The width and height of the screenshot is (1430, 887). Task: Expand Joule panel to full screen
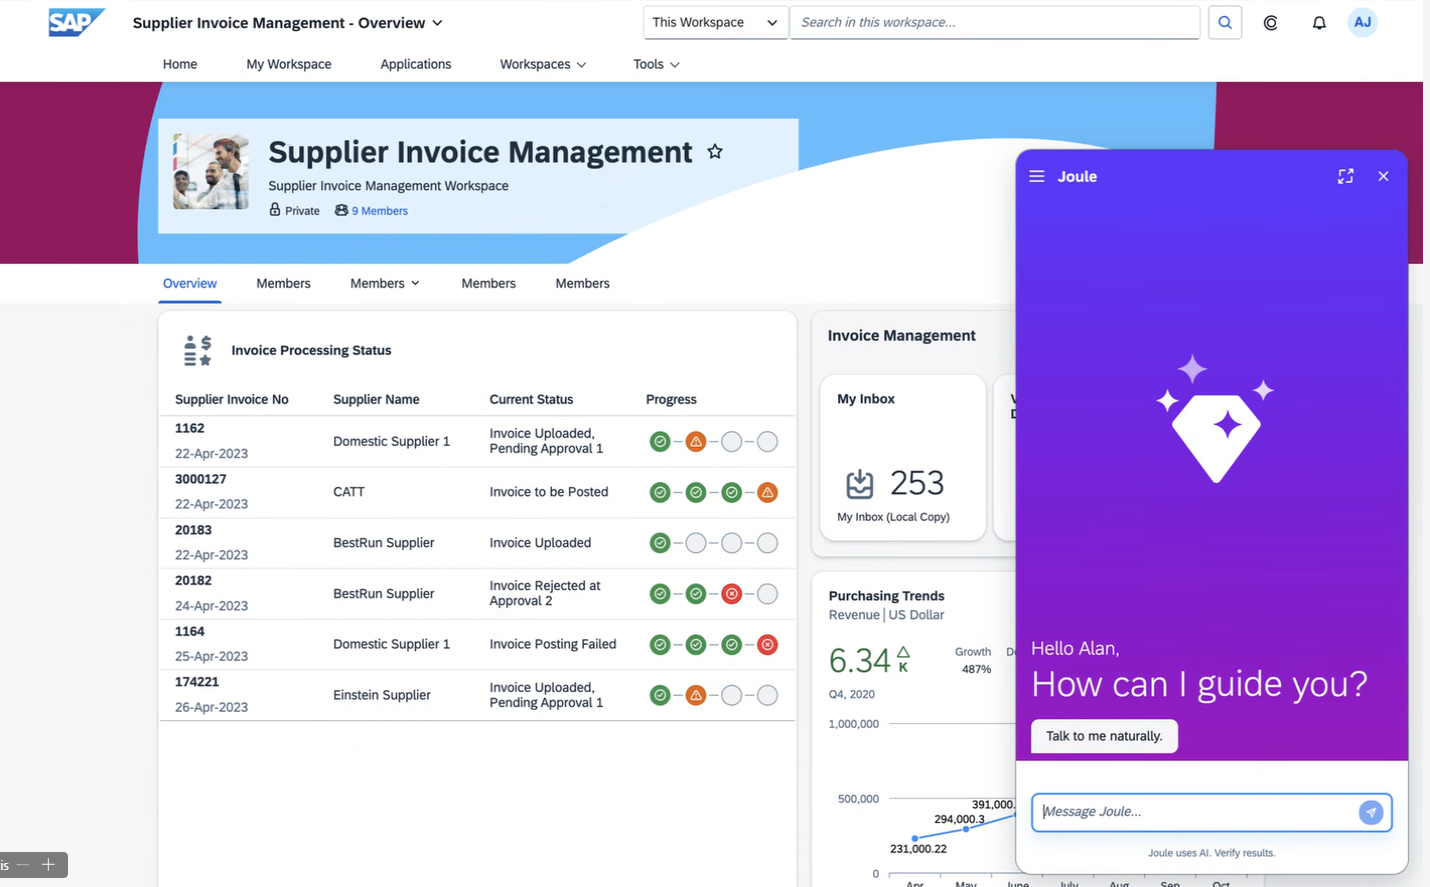(x=1345, y=176)
